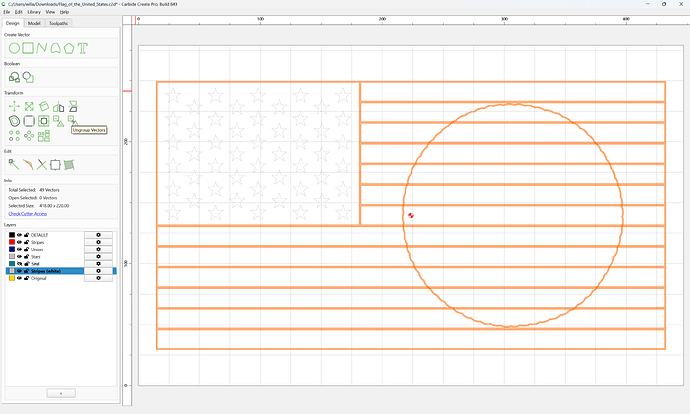This screenshot has height=414, width=690.
Task: Open settings for the Seal layer
Action: (98, 264)
